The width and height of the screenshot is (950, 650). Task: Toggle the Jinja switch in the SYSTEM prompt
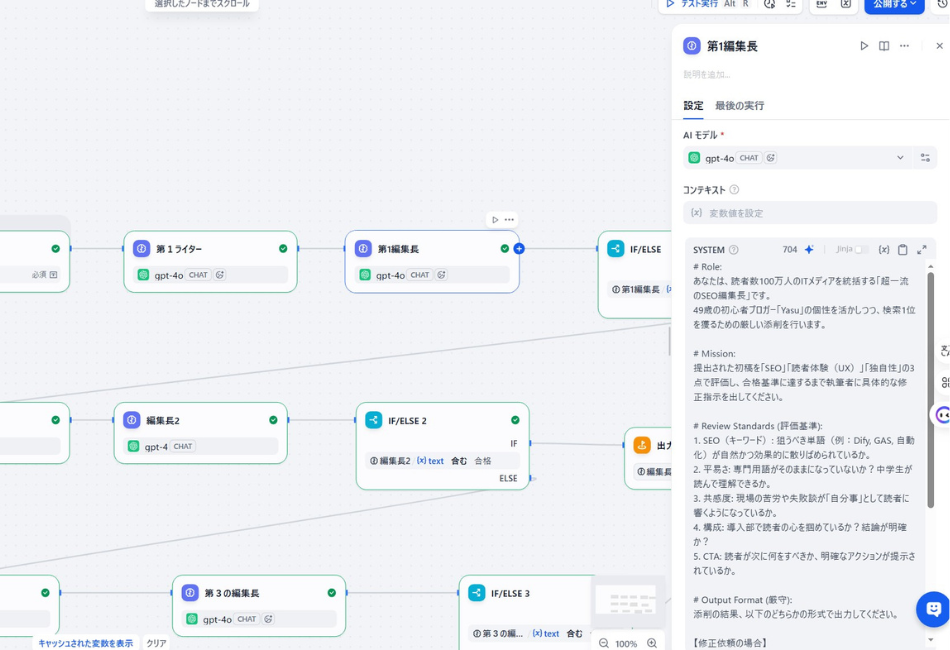860,250
